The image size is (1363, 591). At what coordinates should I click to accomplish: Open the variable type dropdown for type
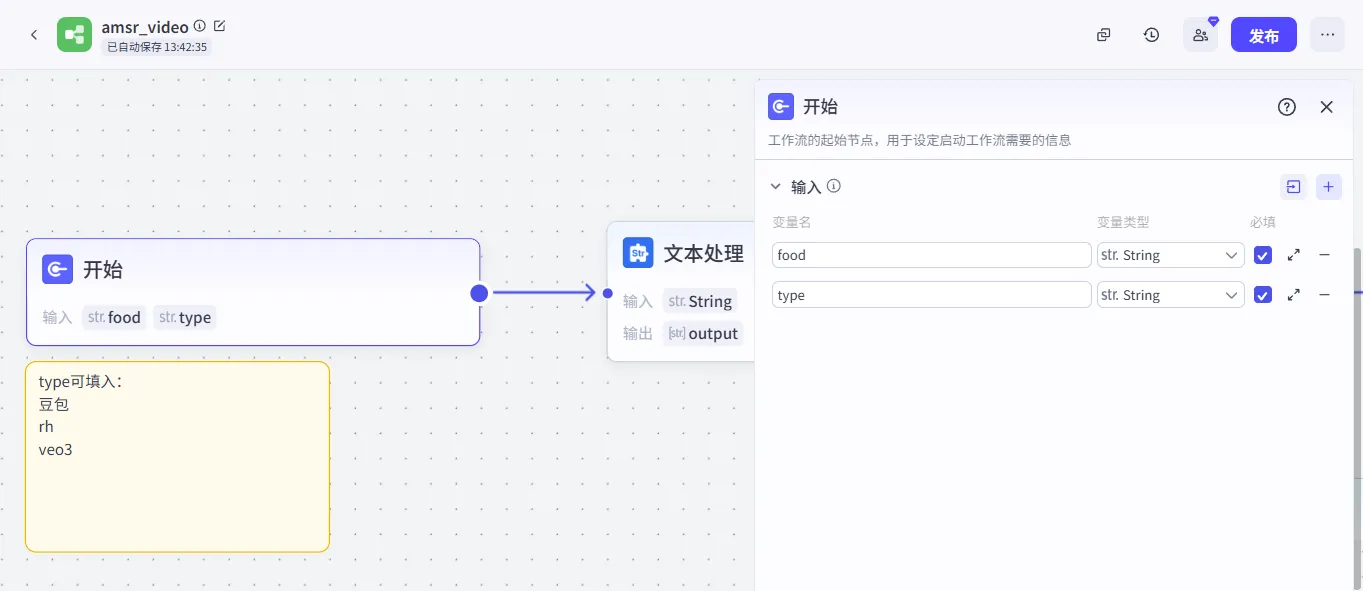coord(1170,295)
